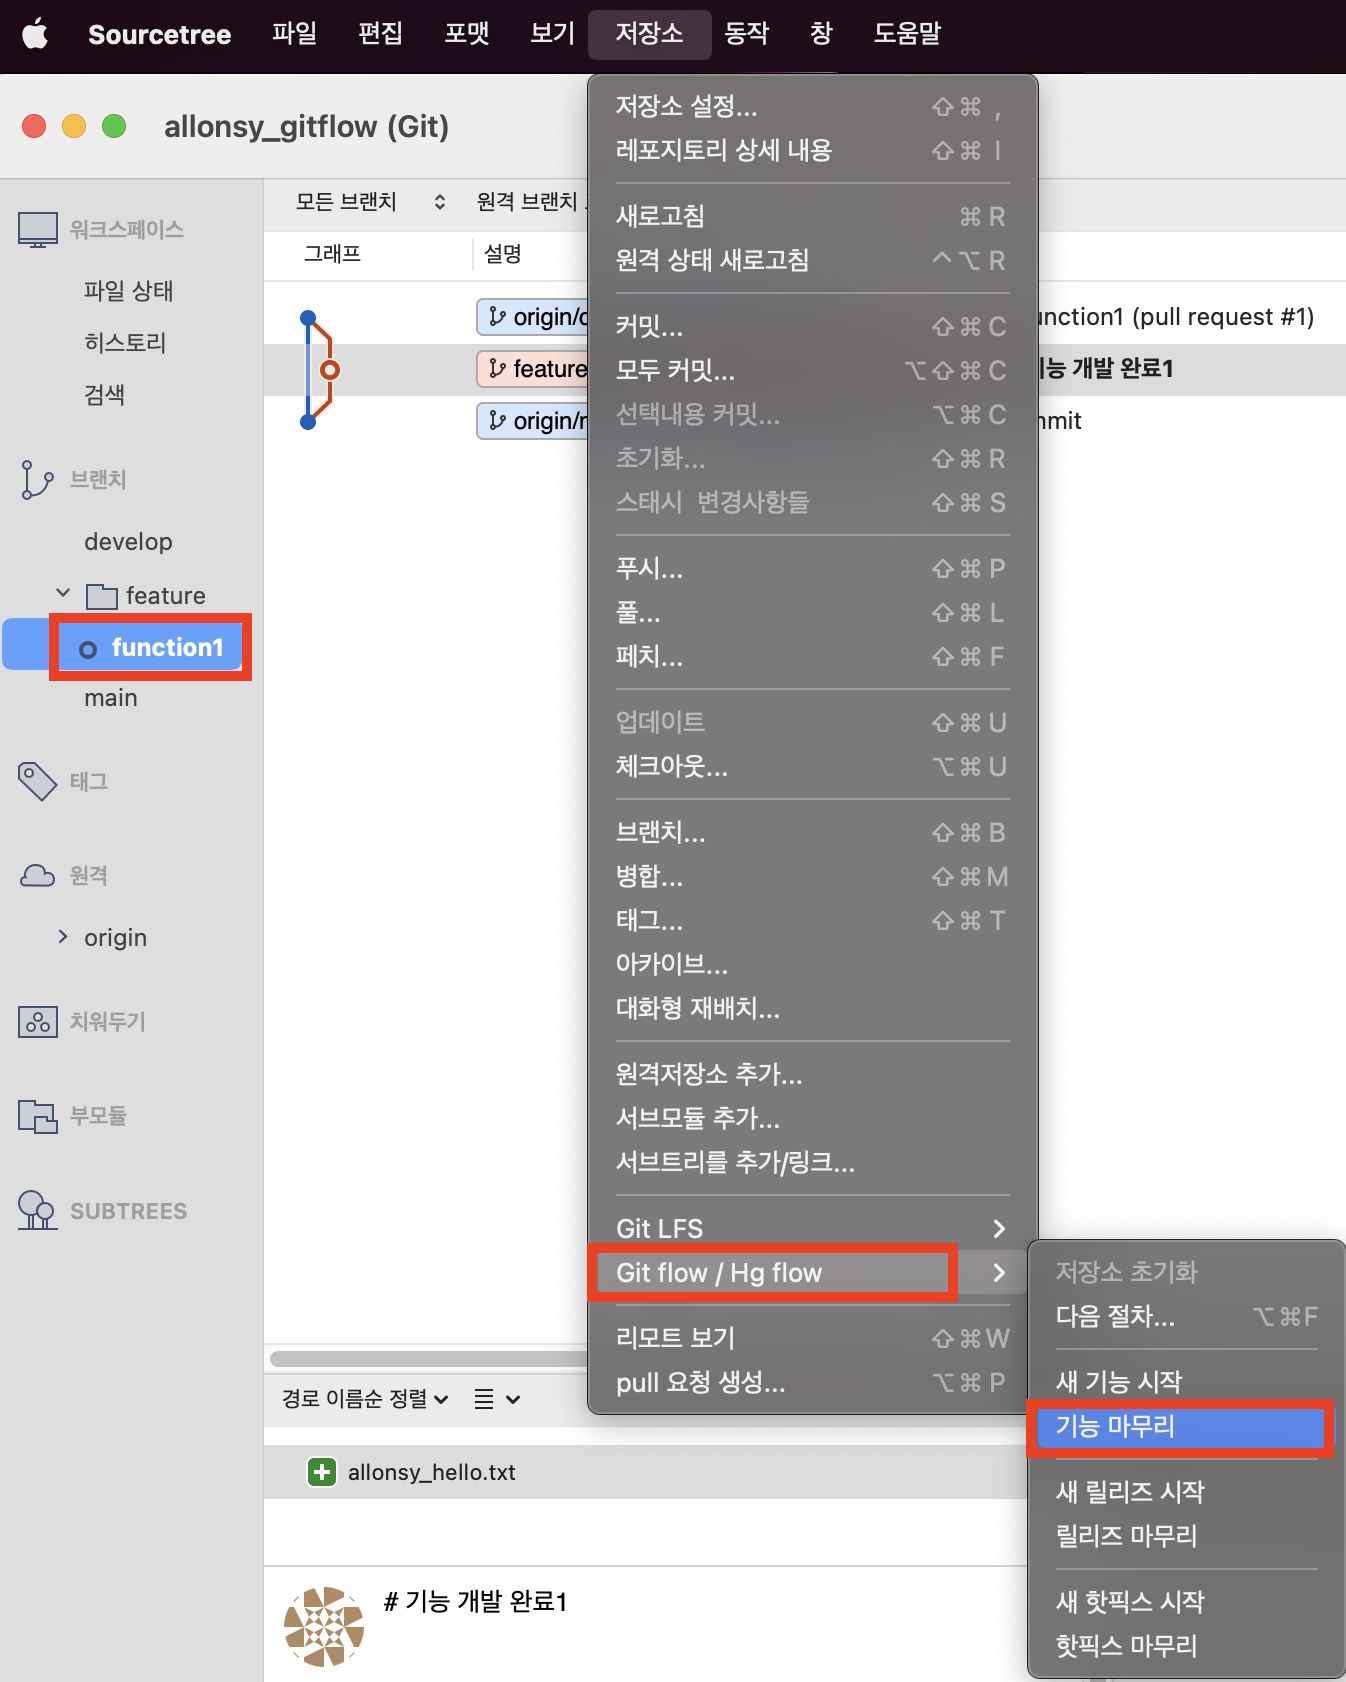Click the Stashes icon in sidebar
1346x1682 pixels.
(x=38, y=1022)
